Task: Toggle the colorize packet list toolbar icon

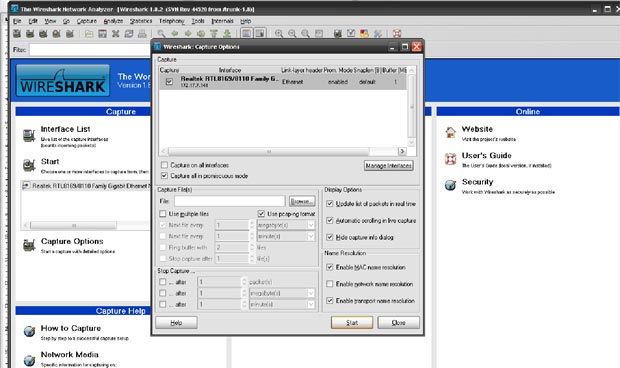Action: click(x=246, y=34)
